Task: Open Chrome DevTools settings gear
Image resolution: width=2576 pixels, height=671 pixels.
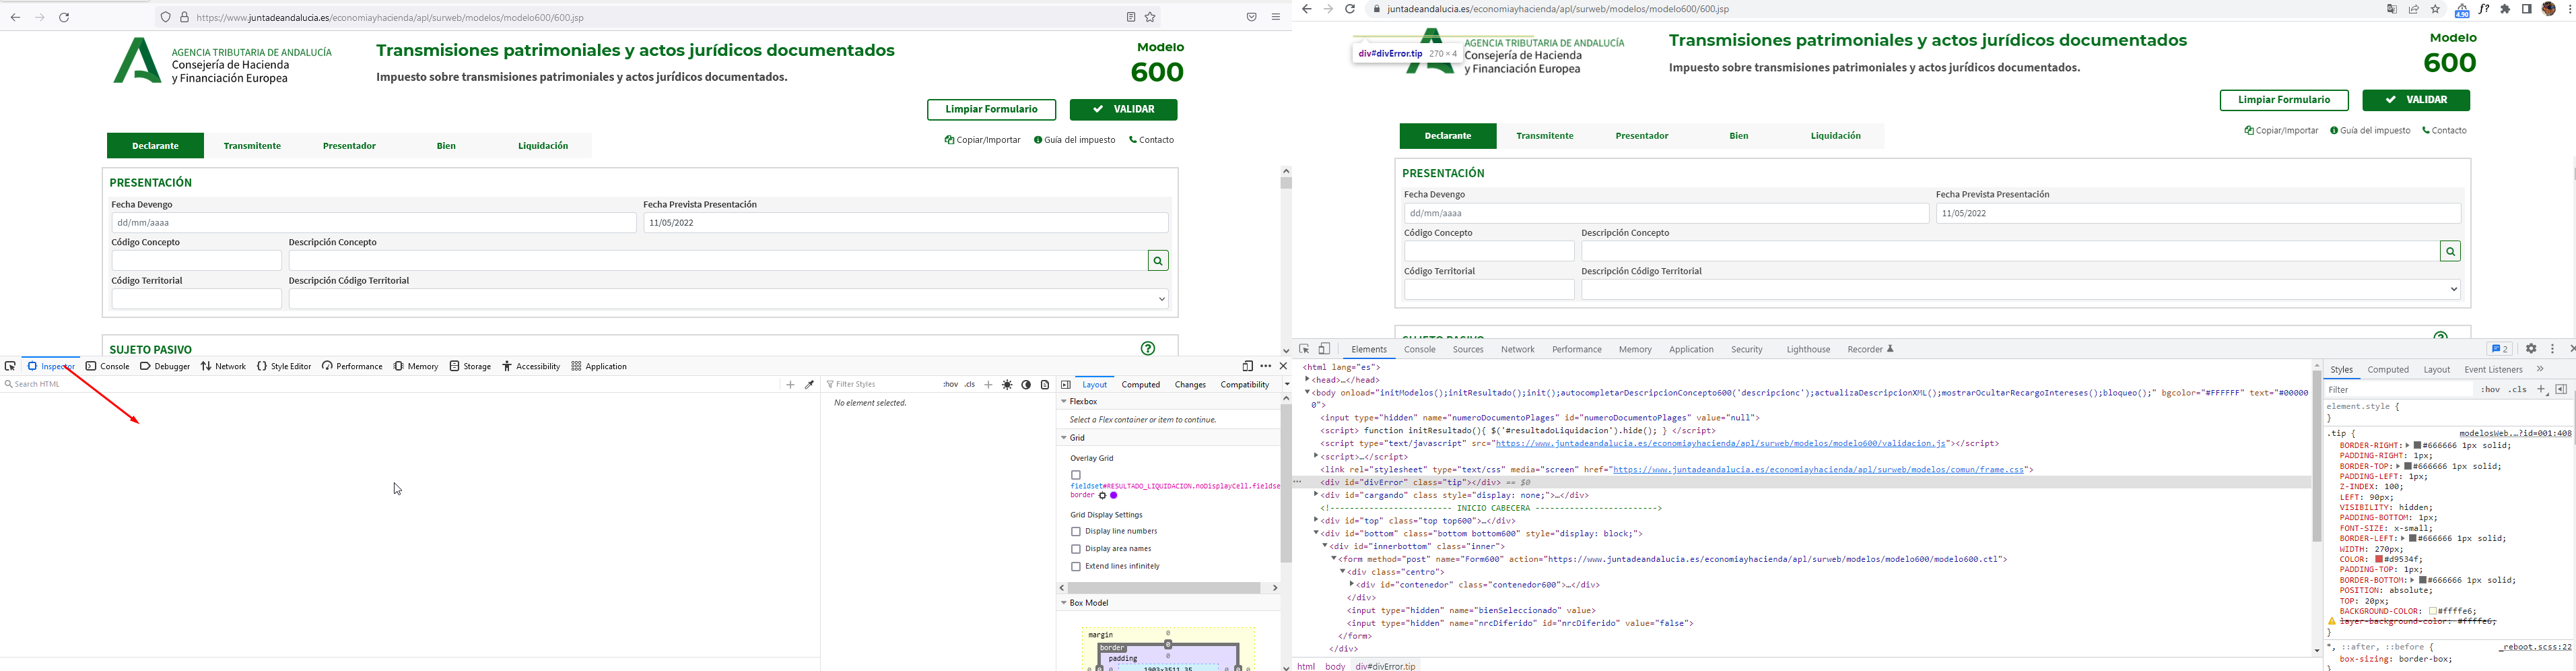Action: coord(2531,349)
